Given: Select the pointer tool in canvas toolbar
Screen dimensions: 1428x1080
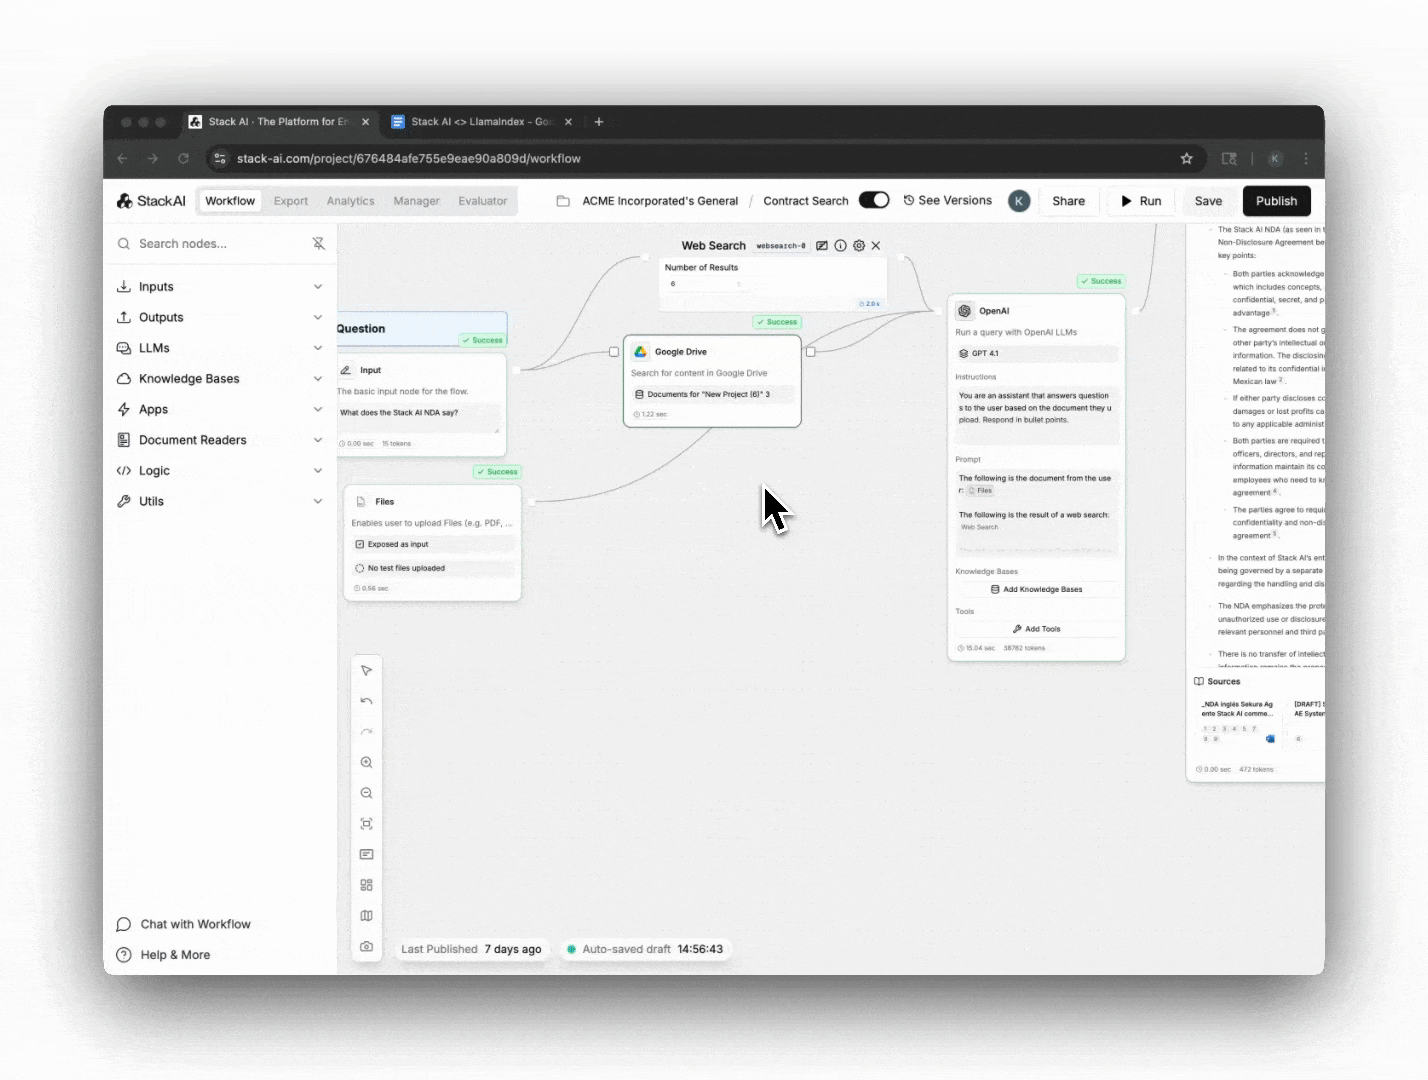Looking at the screenshot, I should click(367, 670).
